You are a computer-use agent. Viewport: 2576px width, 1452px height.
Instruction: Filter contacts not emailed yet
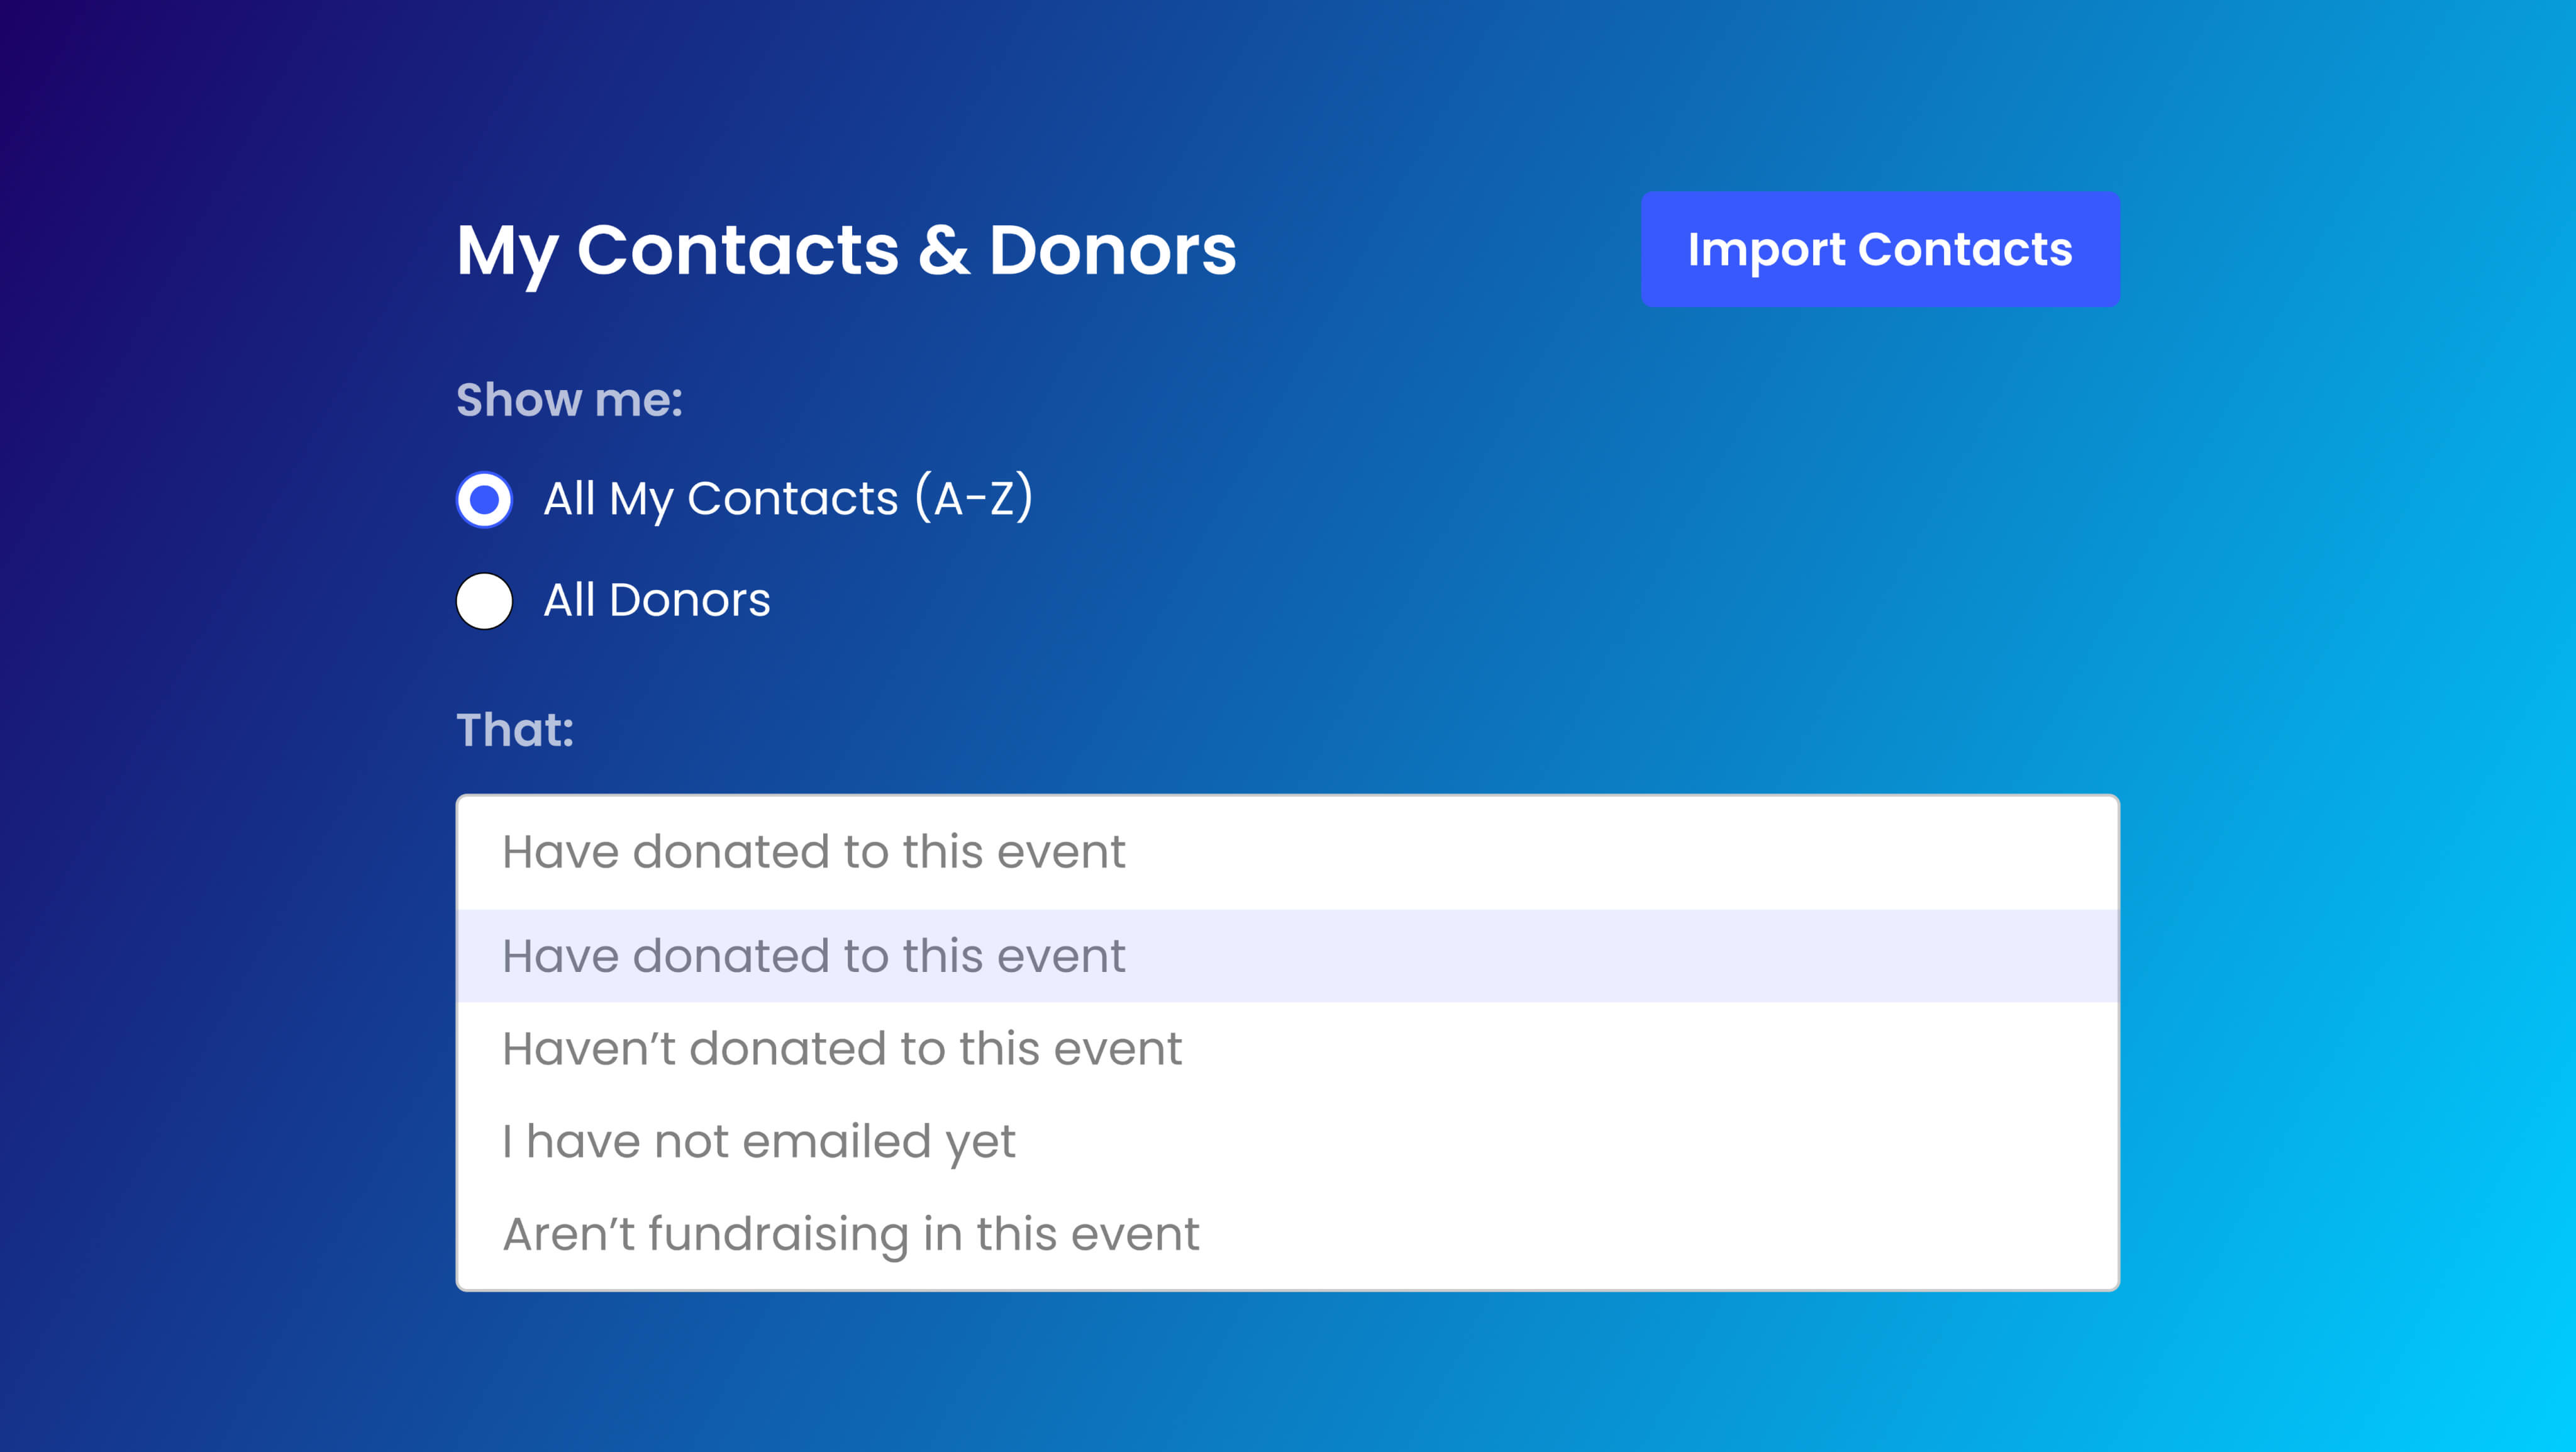759,1142
